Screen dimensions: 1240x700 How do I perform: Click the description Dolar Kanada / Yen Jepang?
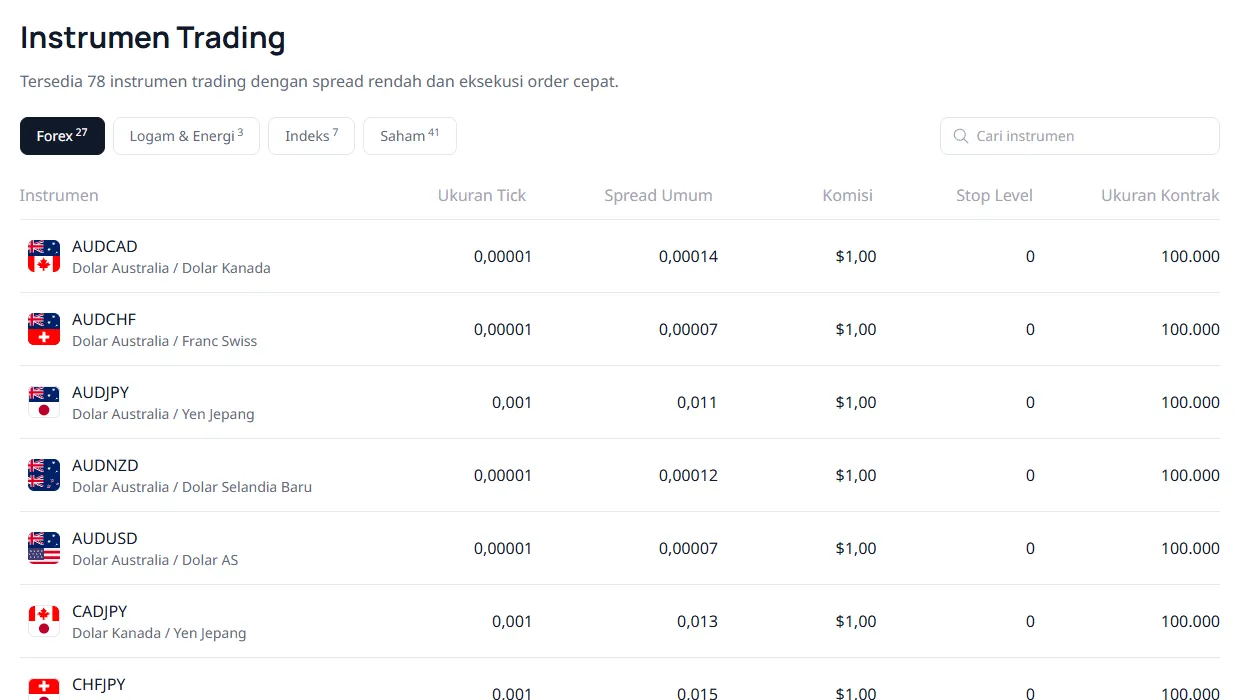(159, 633)
